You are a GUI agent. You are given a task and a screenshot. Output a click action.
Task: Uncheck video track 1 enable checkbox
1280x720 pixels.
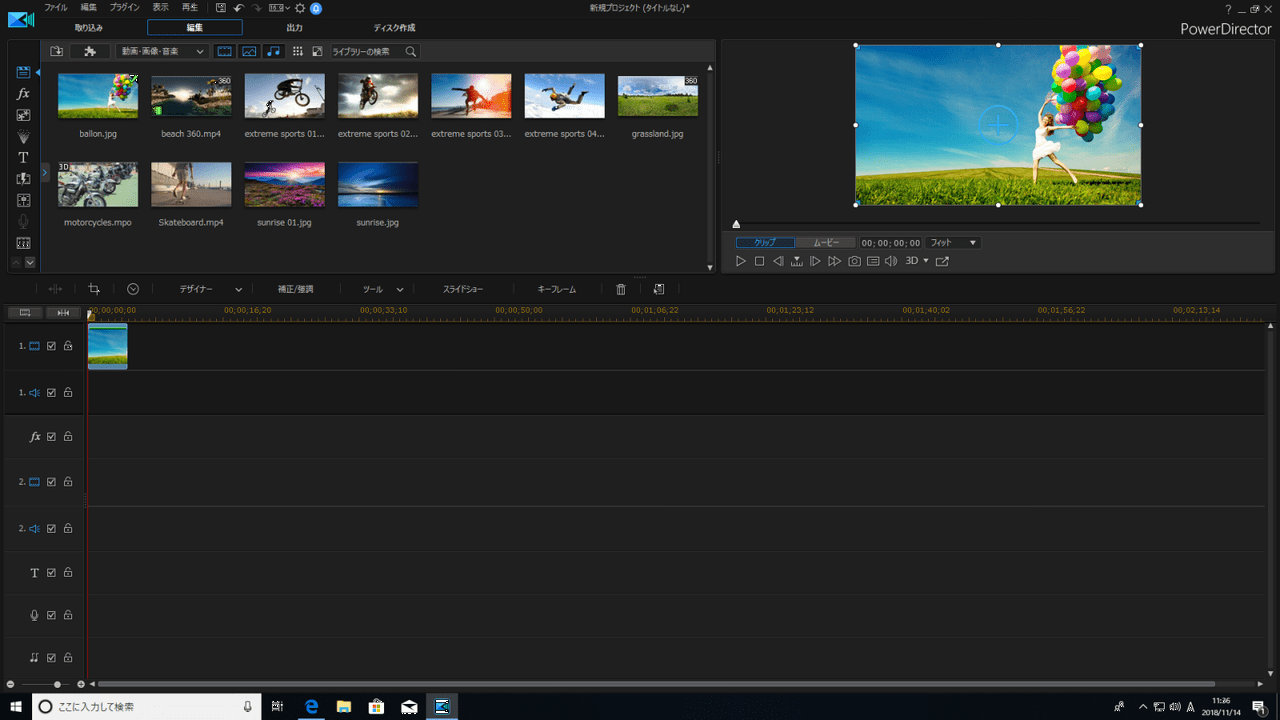coord(51,346)
